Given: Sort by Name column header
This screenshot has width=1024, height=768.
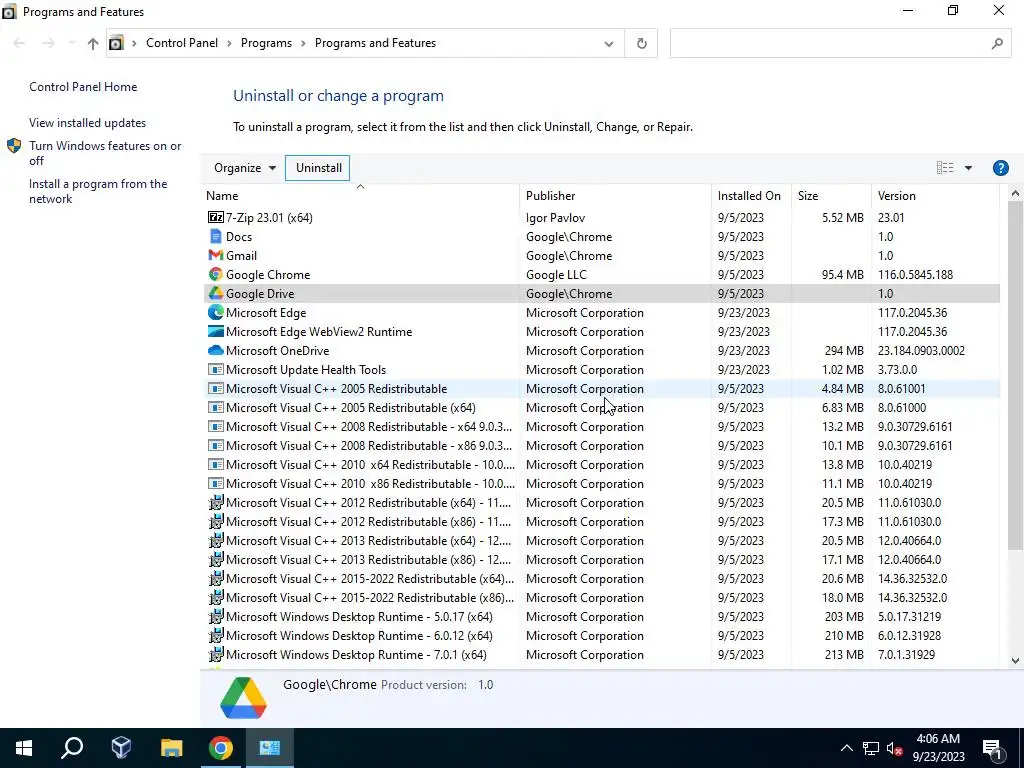Looking at the screenshot, I should pyautogui.click(x=360, y=196).
